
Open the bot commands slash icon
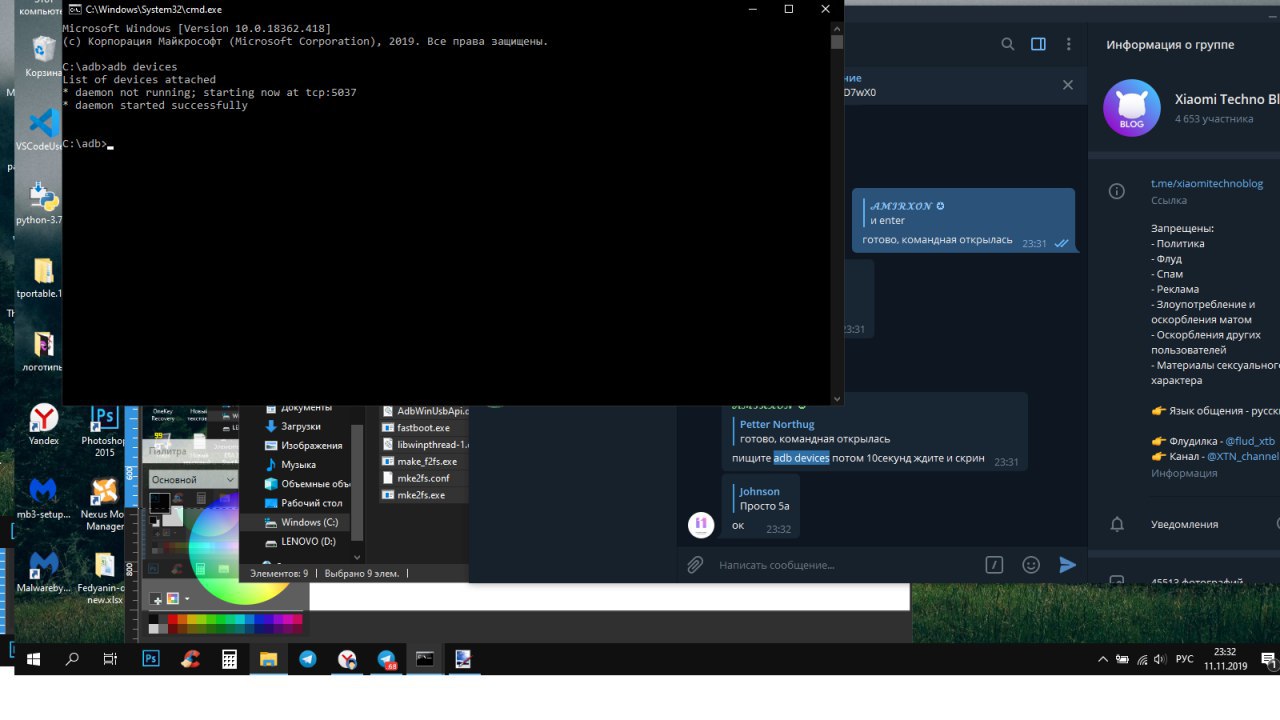pos(994,565)
